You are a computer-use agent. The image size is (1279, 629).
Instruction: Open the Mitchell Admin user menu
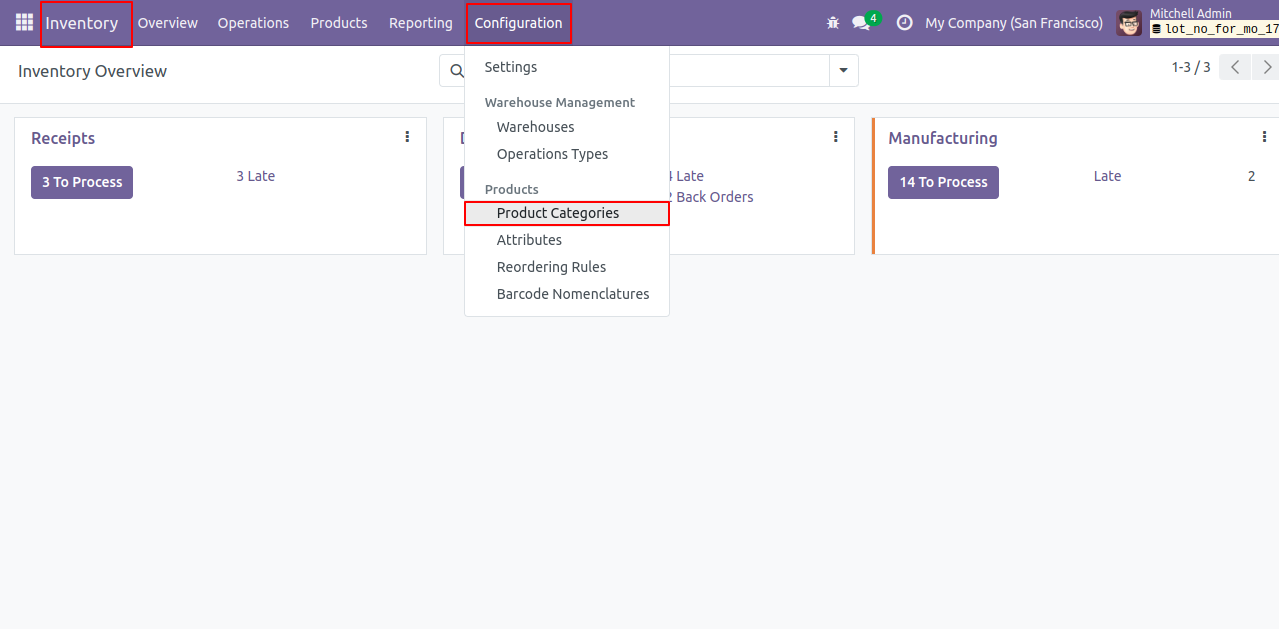(1197, 22)
